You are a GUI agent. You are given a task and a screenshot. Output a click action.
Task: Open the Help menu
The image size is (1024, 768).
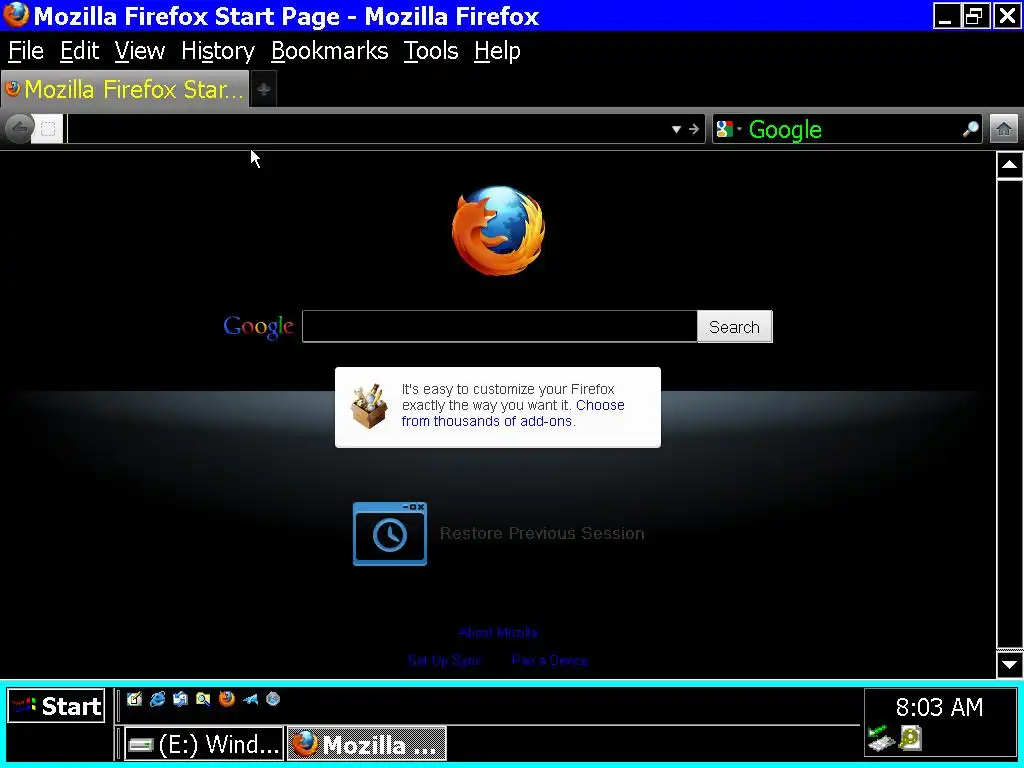(497, 51)
